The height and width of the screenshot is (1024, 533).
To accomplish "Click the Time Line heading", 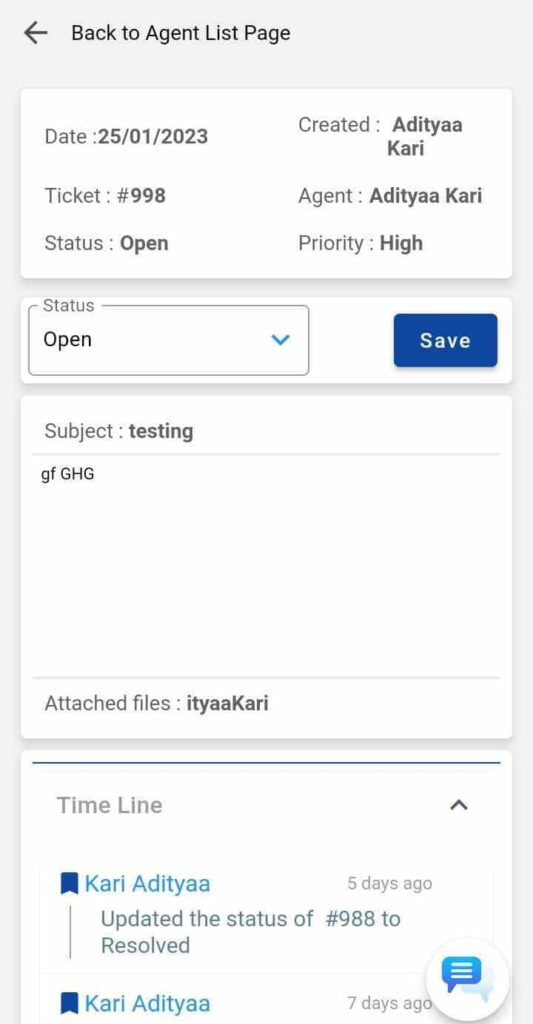I will click(110, 805).
